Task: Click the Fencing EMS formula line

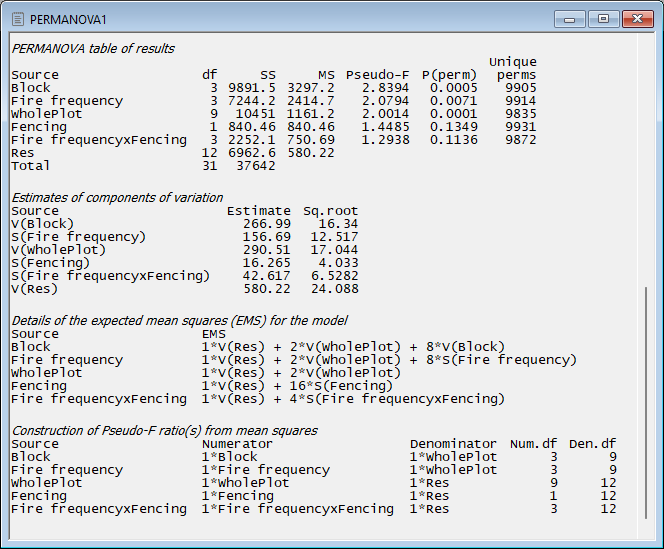Action: (297, 386)
